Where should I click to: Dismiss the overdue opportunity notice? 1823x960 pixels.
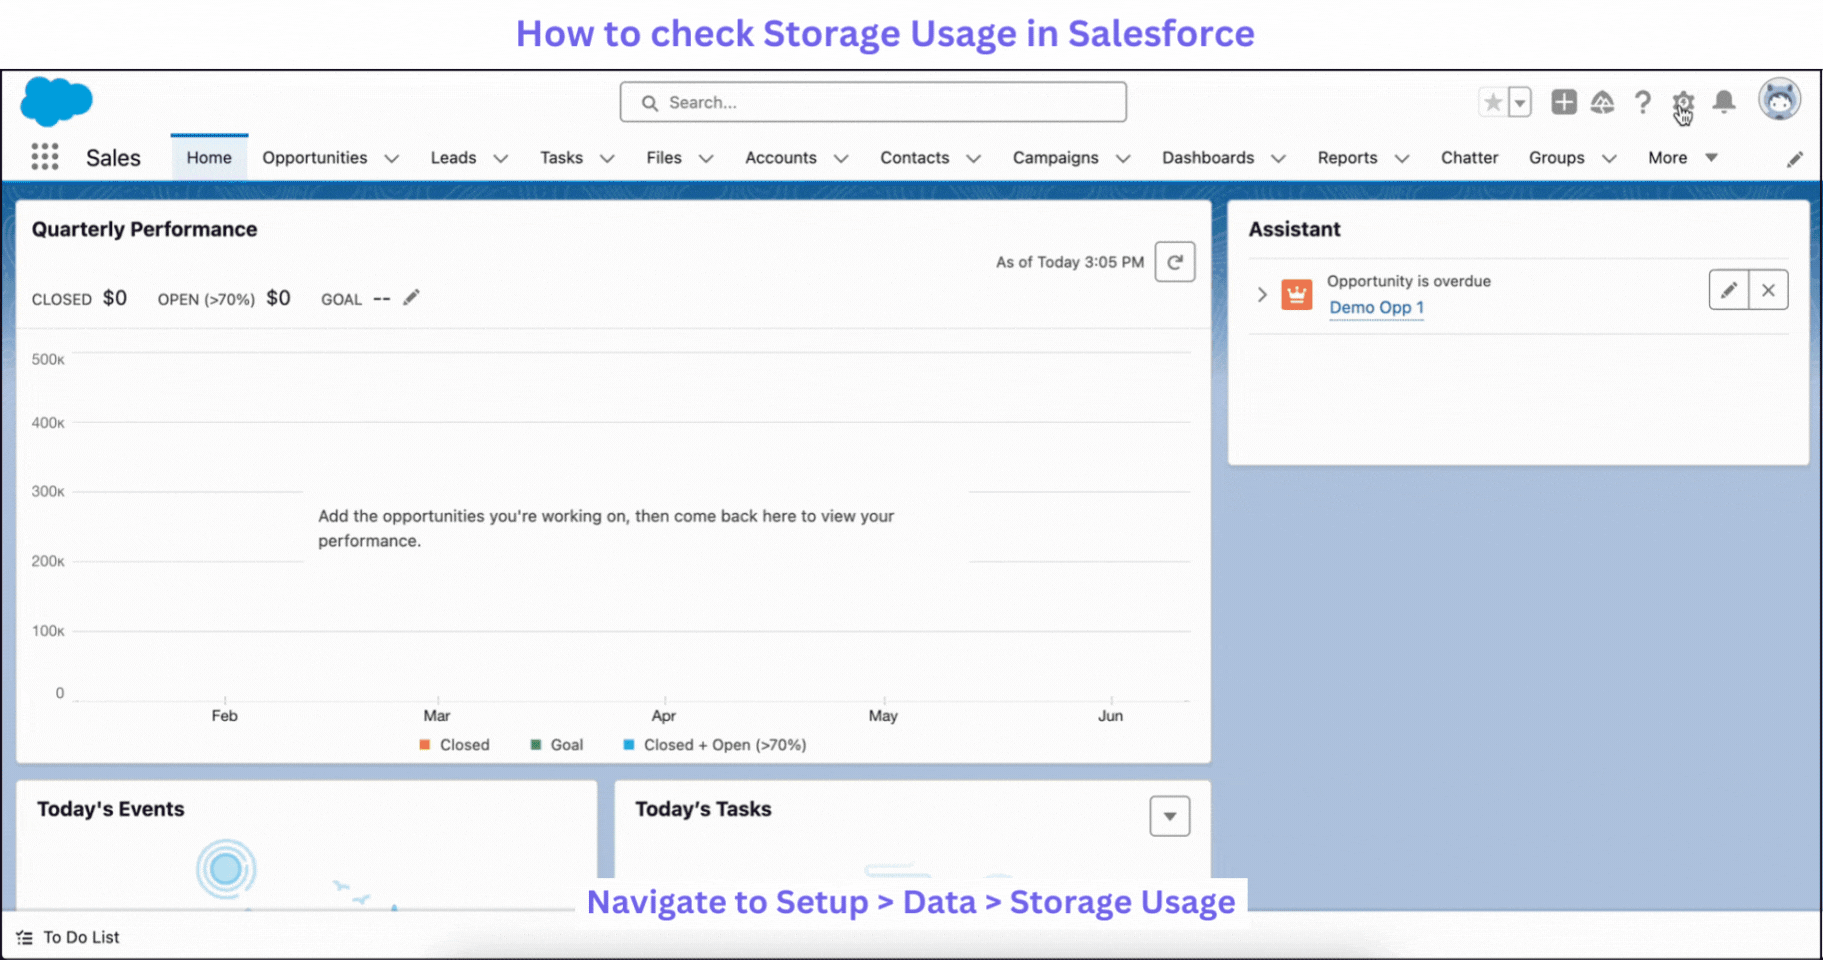point(1769,290)
